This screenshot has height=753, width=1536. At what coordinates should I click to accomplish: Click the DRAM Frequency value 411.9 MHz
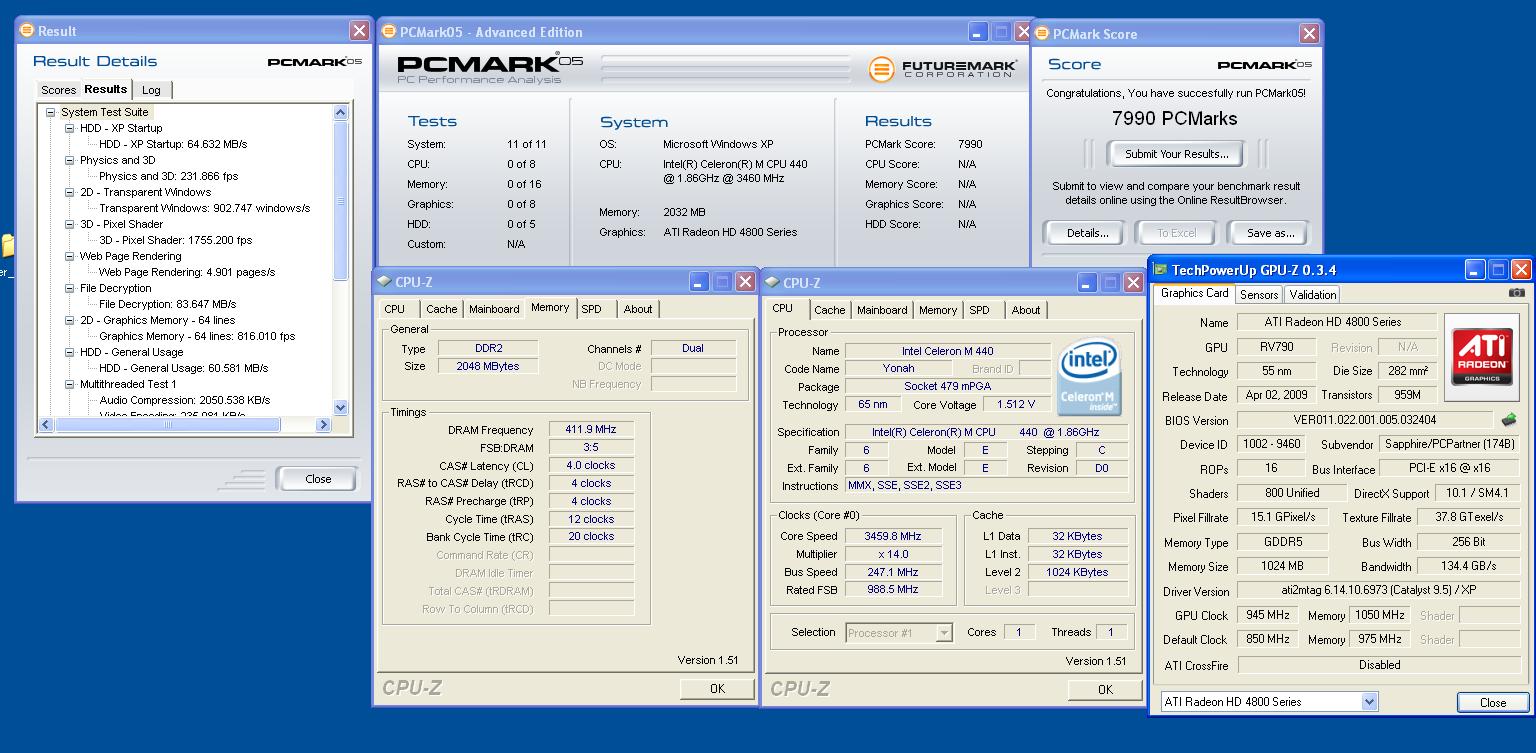click(x=591, y=429)
